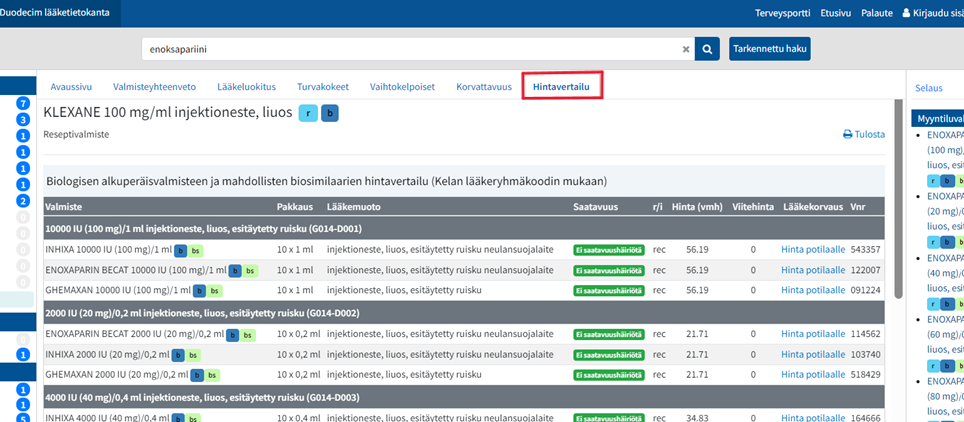Click the G014-D001 group header row
The height and width of the screenshot is (422, 964).
pyautogui.click(x=464, y=229)
